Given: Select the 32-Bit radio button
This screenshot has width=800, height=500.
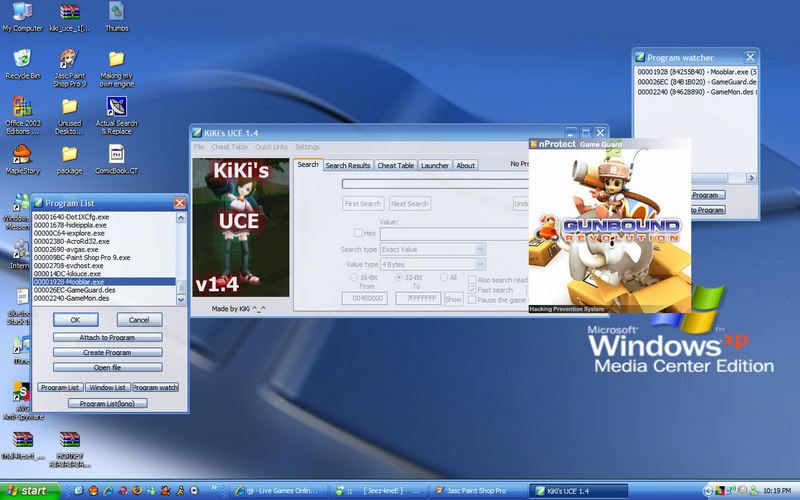Looking at the screenshot, I should [399, 277].
